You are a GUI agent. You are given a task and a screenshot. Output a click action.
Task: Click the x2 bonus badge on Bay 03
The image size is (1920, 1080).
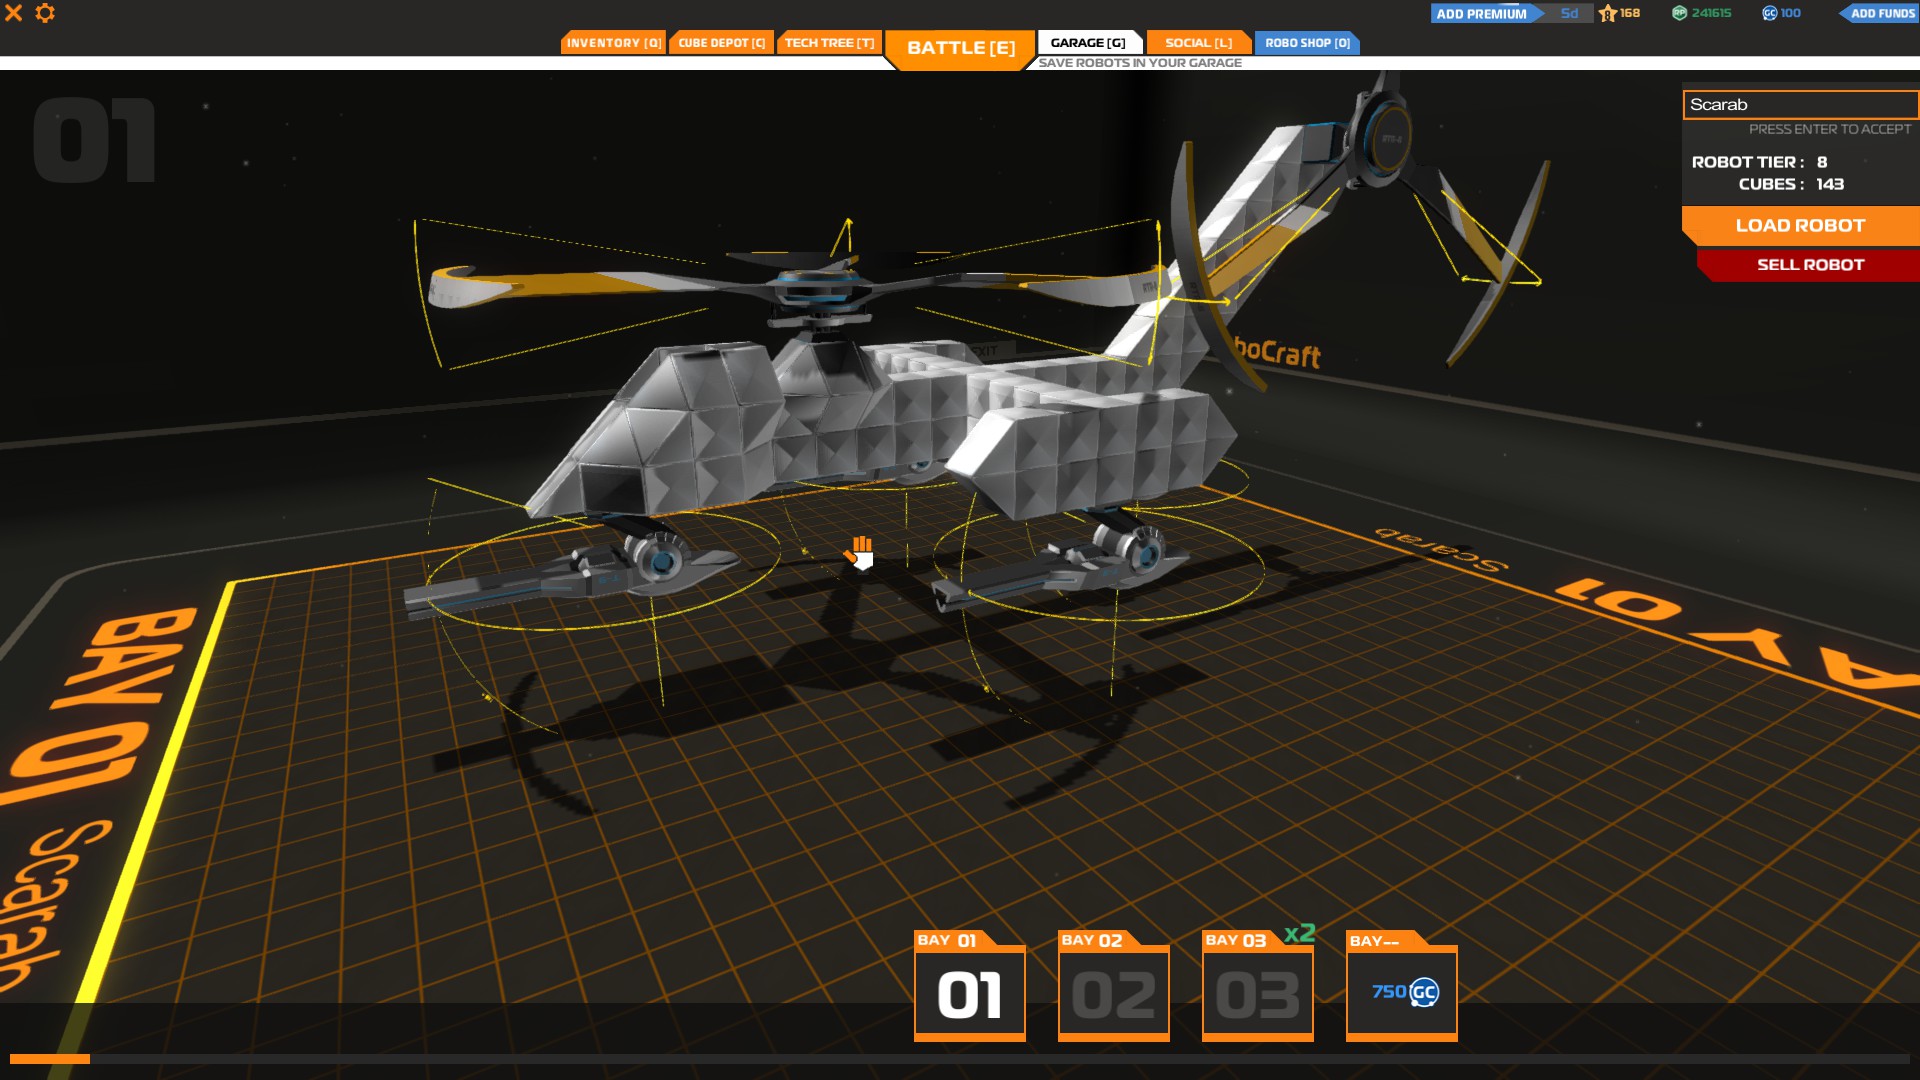1299,933
